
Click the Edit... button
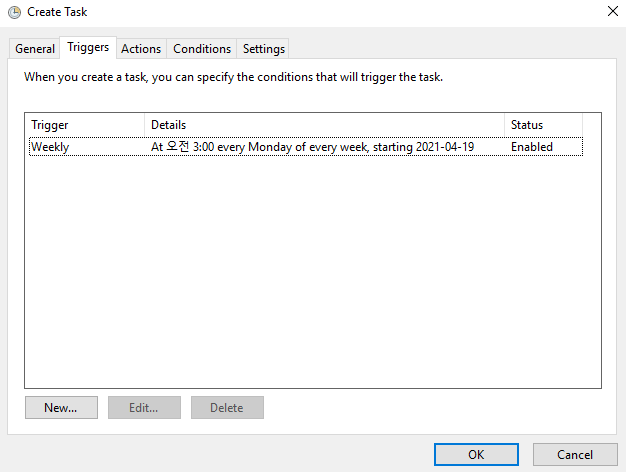point(144,407)
